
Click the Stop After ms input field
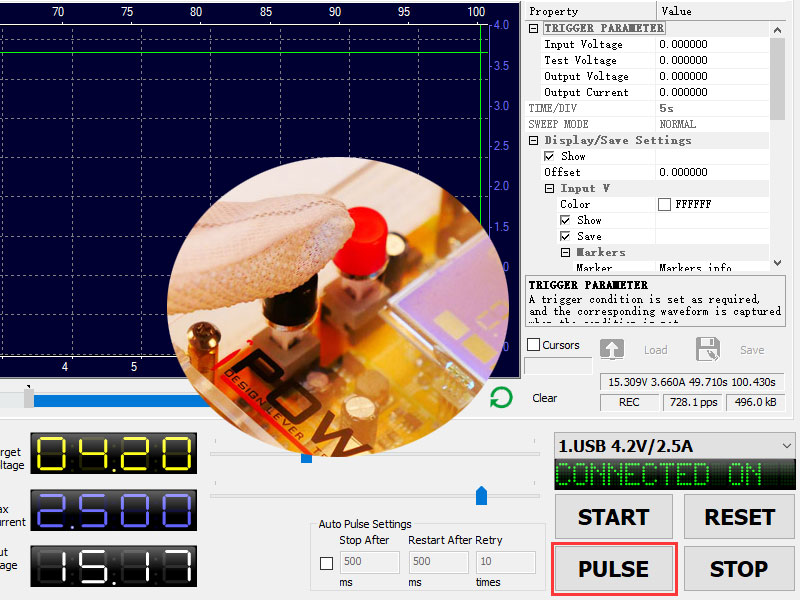(x=369, y=562)
